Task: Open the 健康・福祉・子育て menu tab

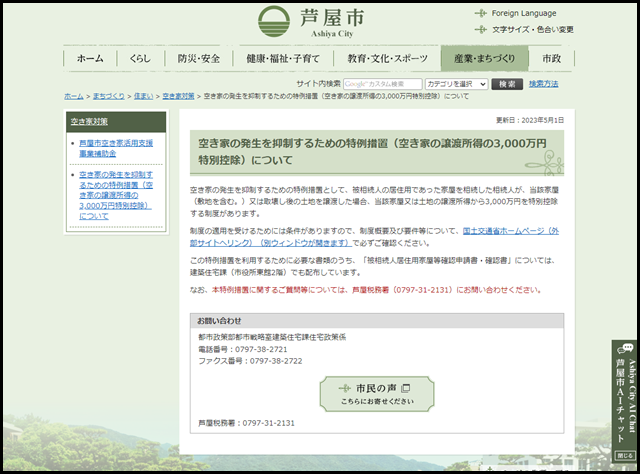Action: [x=283, y=58]
